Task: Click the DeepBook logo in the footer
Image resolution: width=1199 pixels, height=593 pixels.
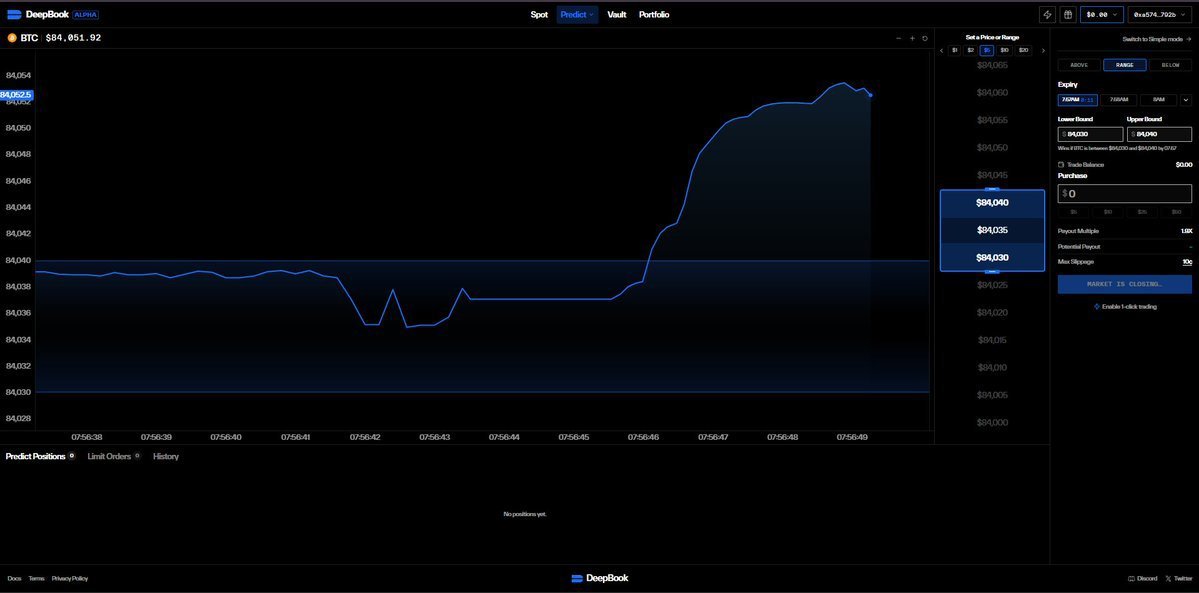Action: (600, 578)
